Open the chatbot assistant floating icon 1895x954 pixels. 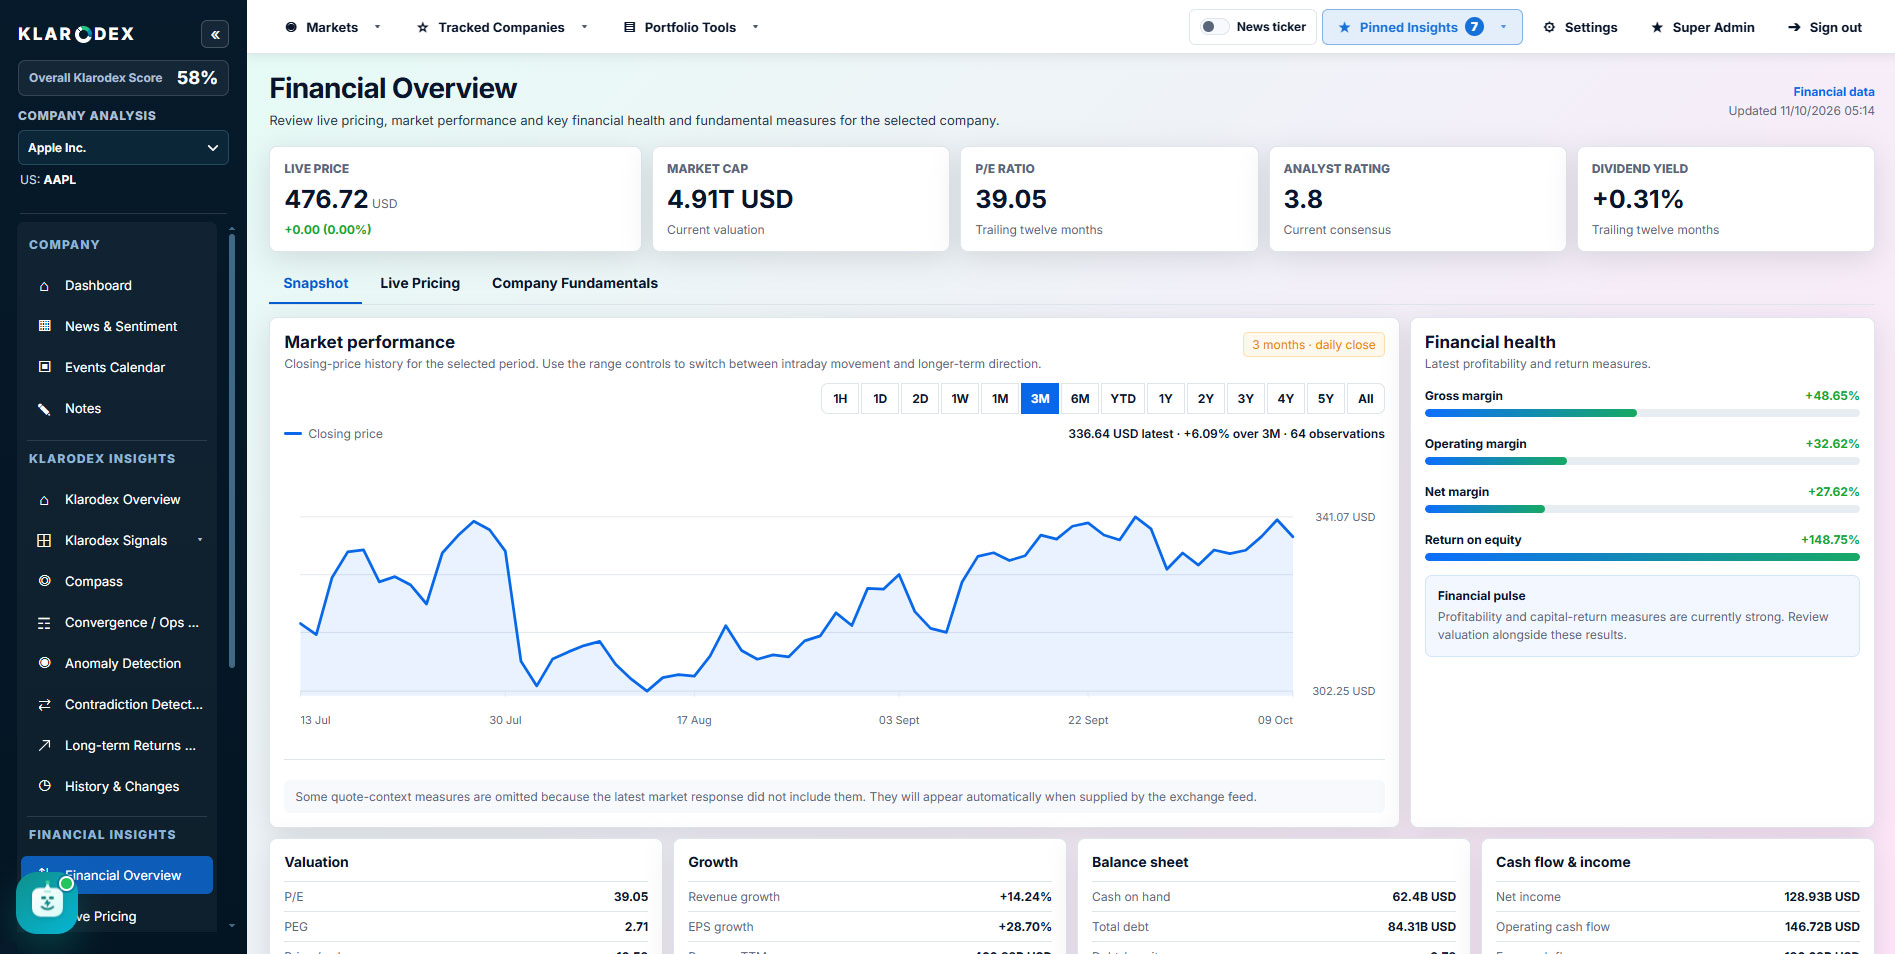pos(46,903)
